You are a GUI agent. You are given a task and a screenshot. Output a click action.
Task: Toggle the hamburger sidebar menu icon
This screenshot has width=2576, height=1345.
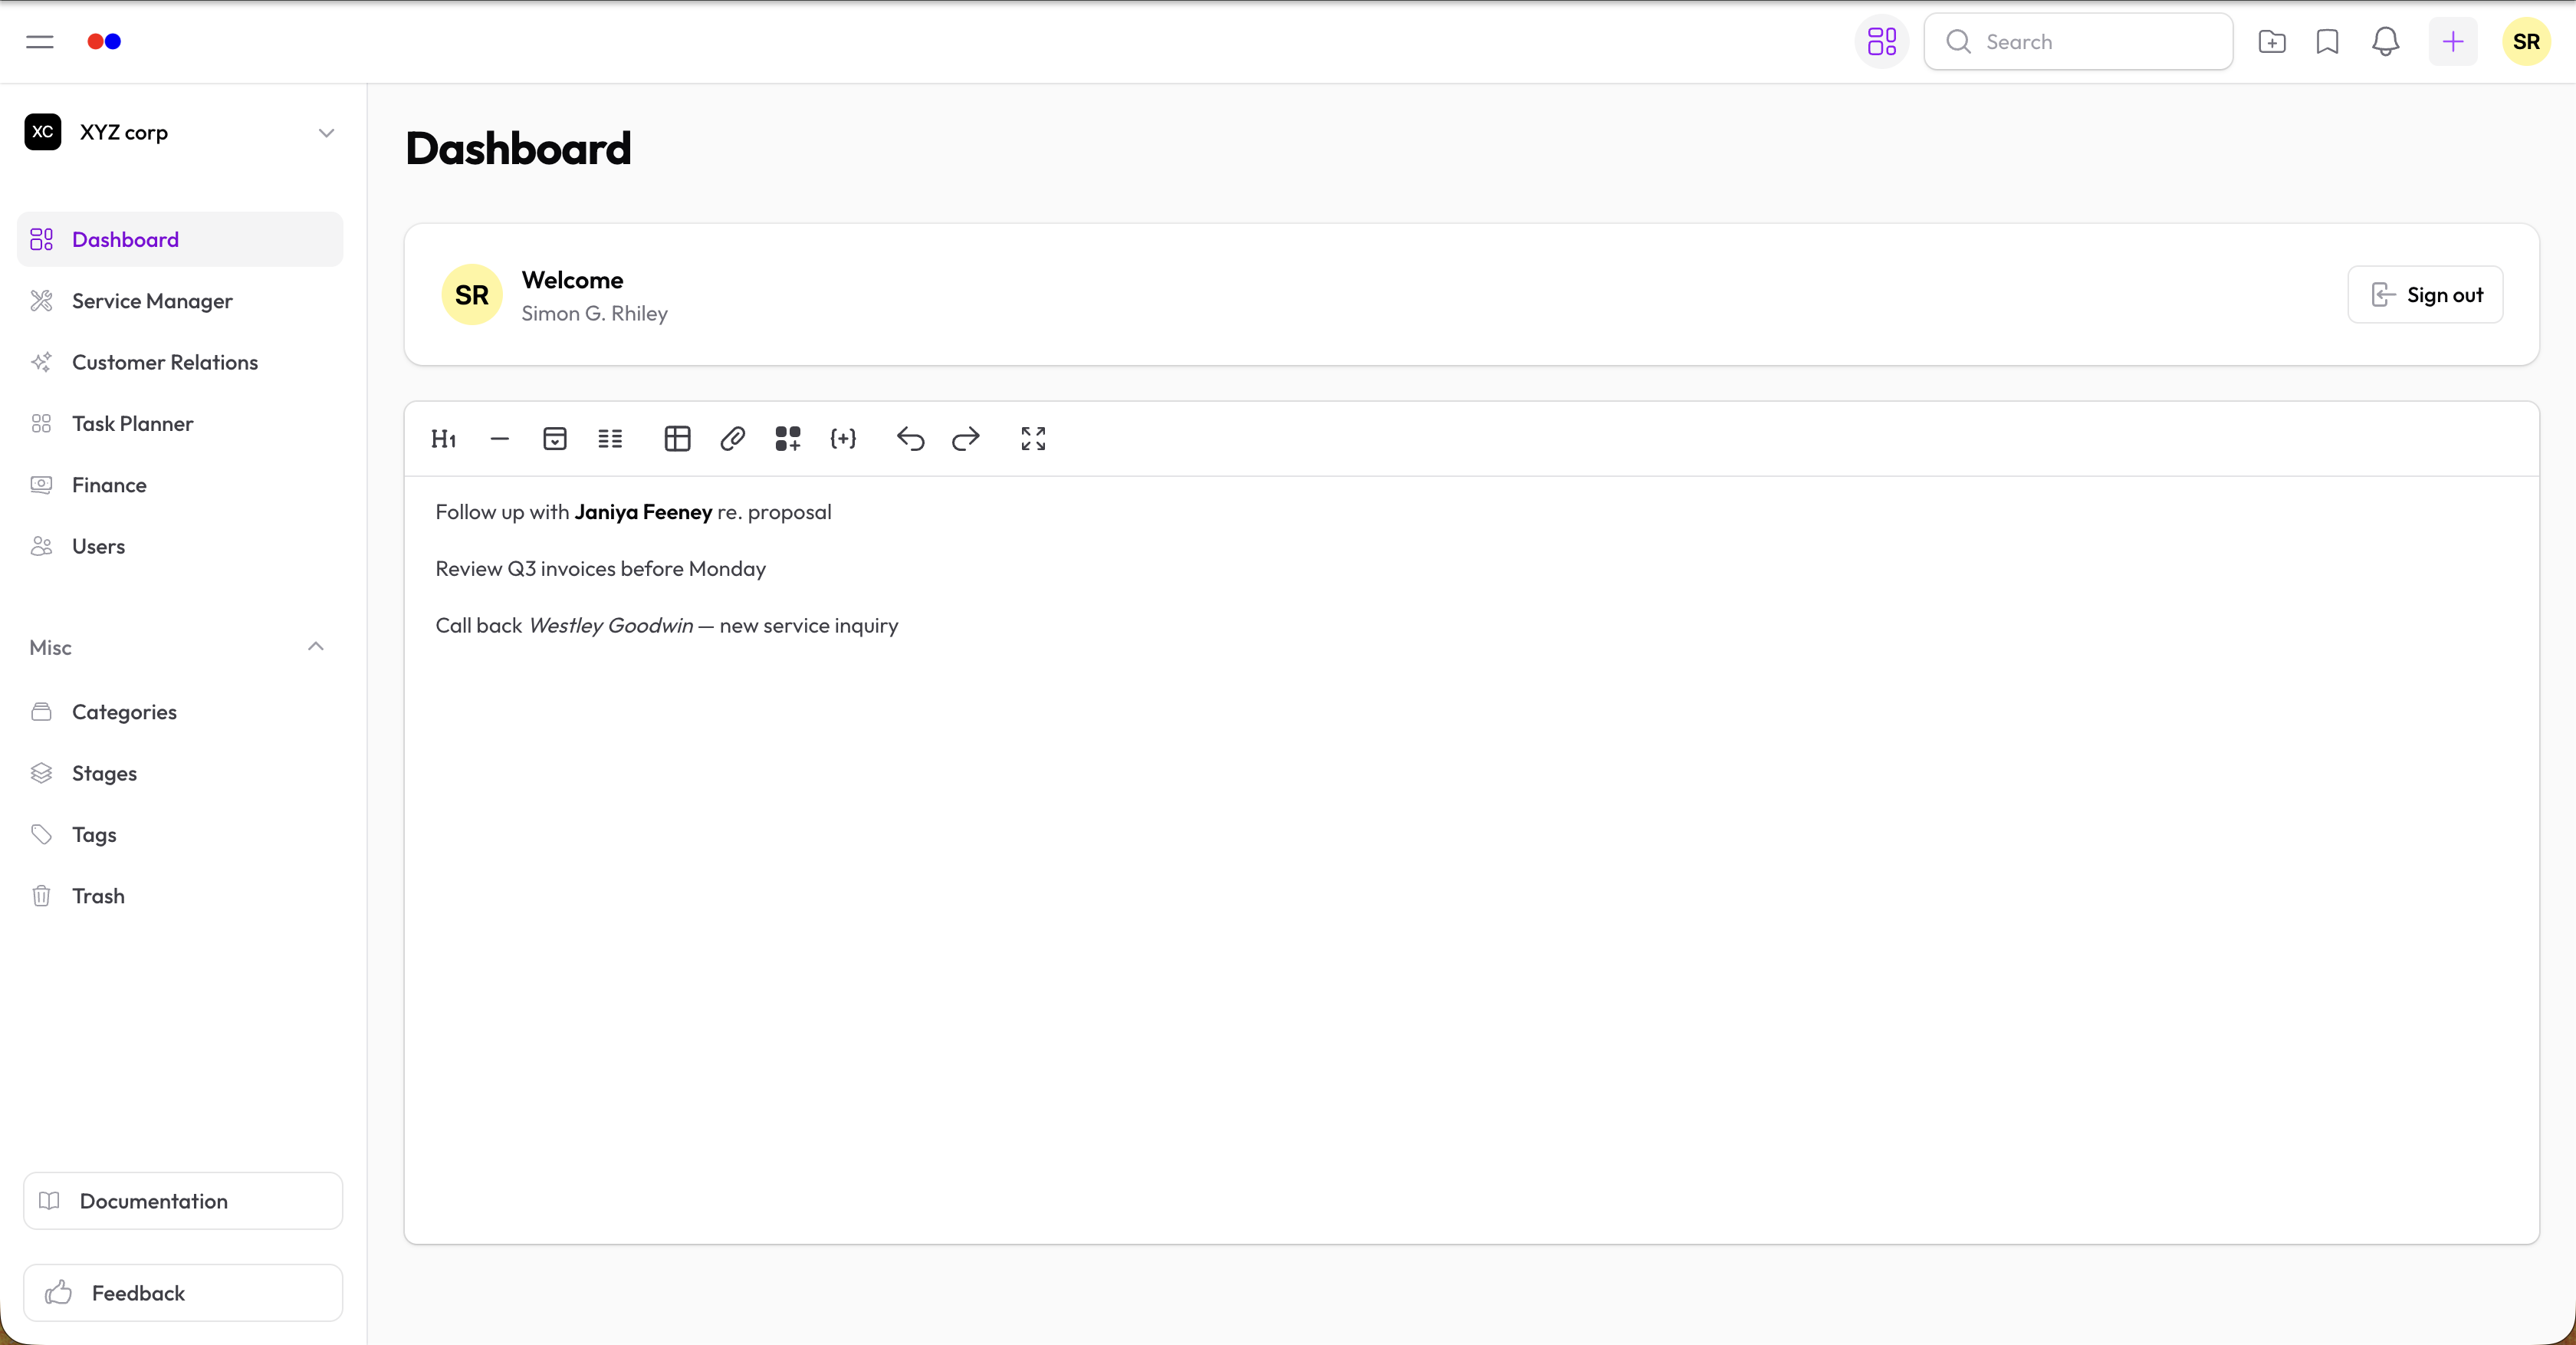click(x=40, y=42)
